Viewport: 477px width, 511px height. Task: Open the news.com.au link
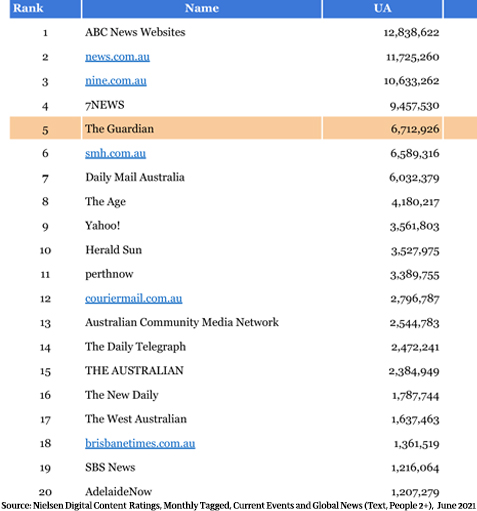click(x=117, y=57)
